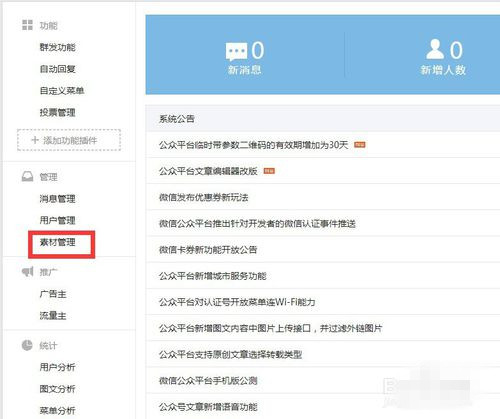500x419 pixels.
Task: Click the 管理 inbox section icon
Action: [27, 176]
